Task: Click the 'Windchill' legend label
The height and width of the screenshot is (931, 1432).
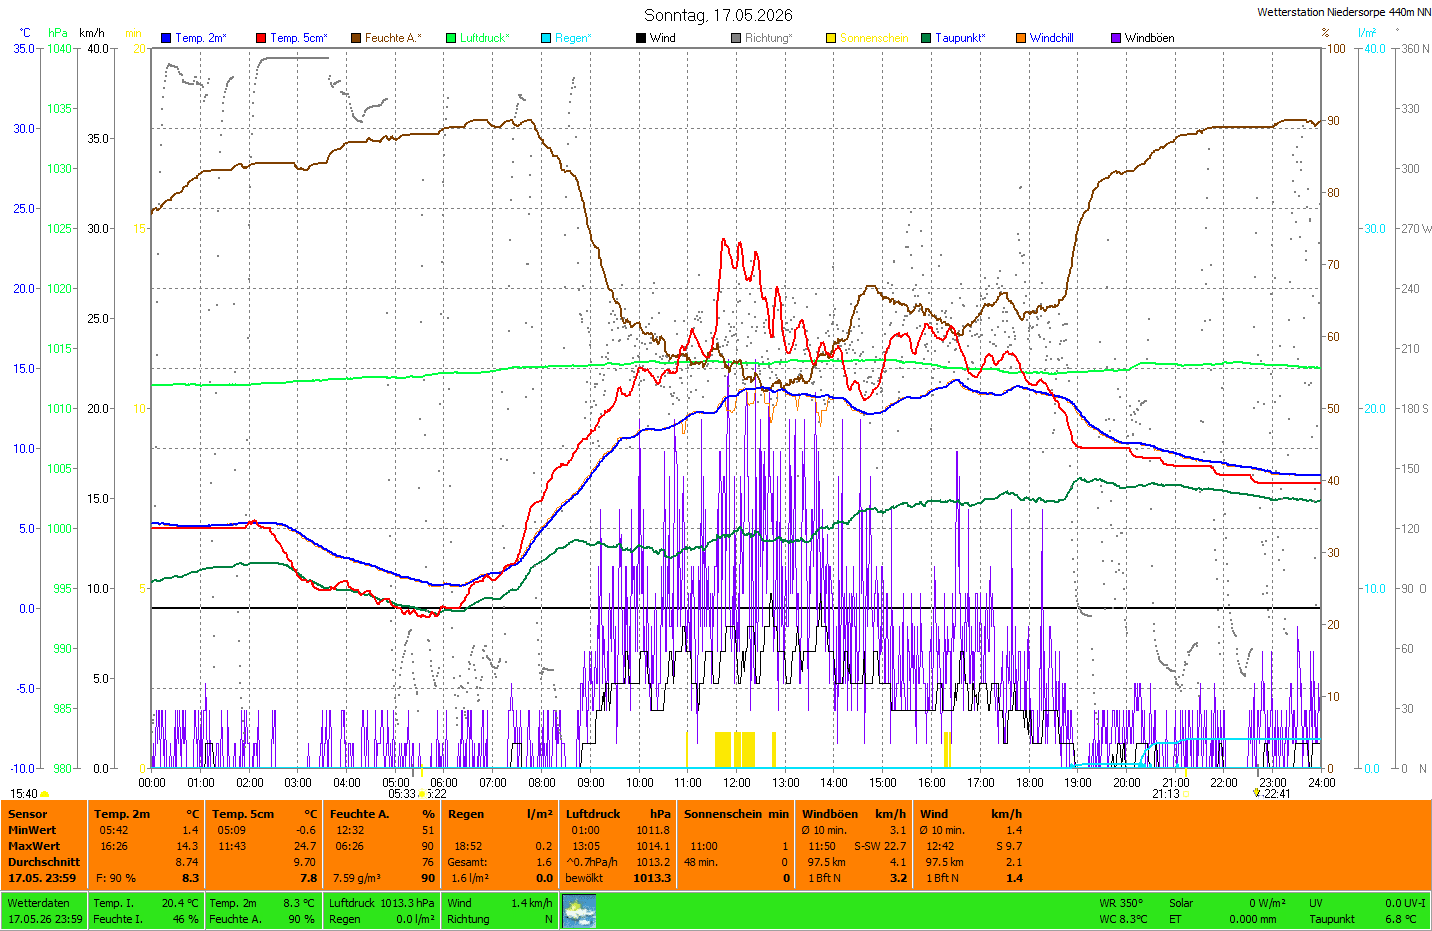Action: pos(1052,38)
